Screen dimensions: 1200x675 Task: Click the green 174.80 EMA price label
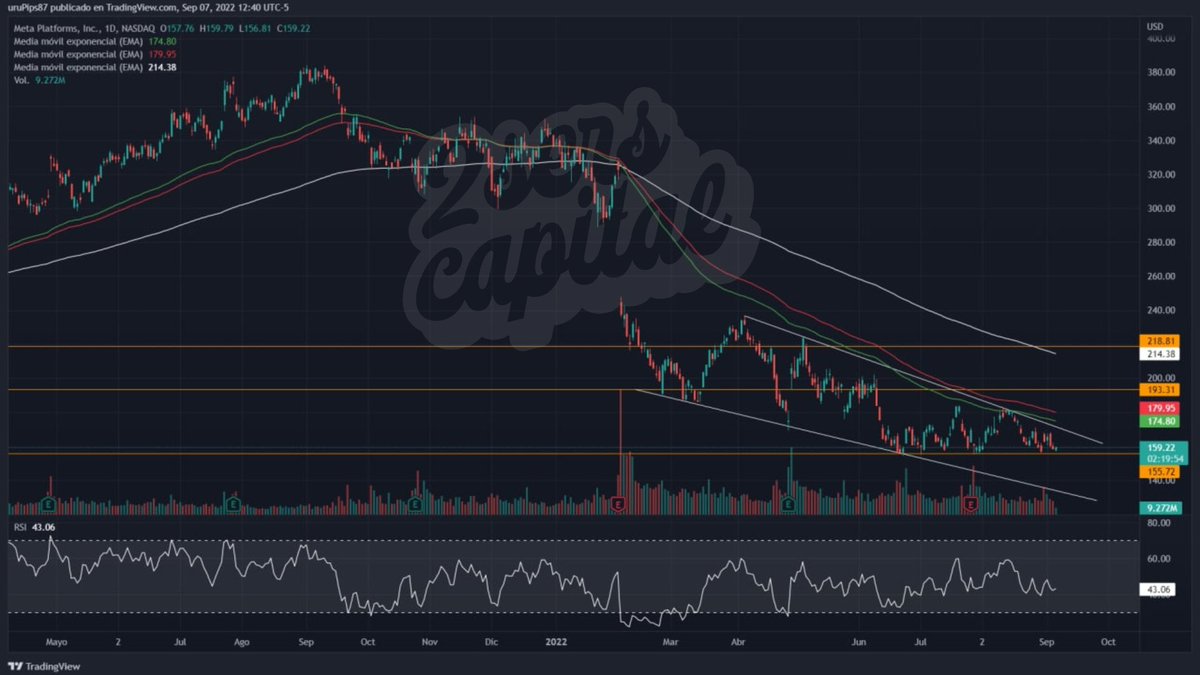click(x=1160, y=423)
